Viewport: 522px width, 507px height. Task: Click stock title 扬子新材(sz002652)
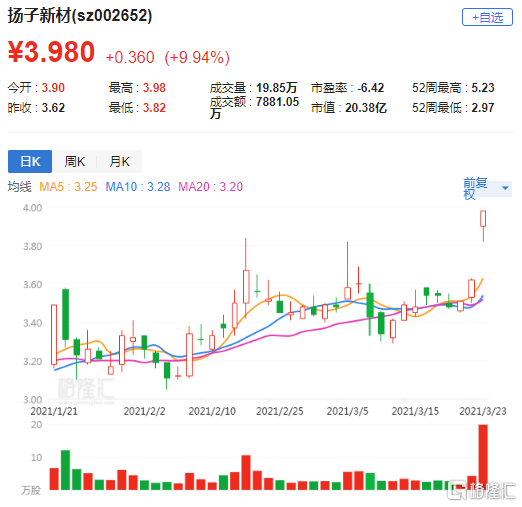[80, 16]
